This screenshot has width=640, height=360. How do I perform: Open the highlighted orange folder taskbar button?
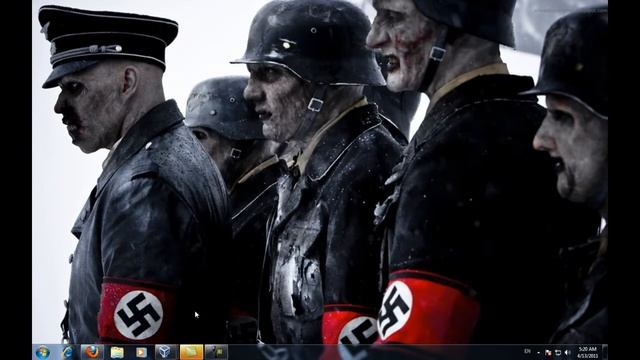(191, 352)
